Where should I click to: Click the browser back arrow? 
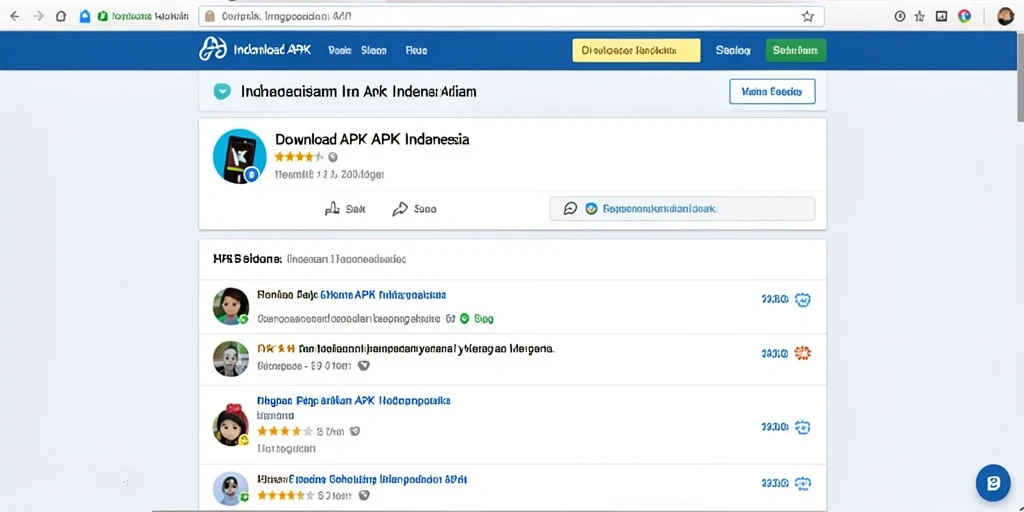pyautogui.click(x=14, y=16)
